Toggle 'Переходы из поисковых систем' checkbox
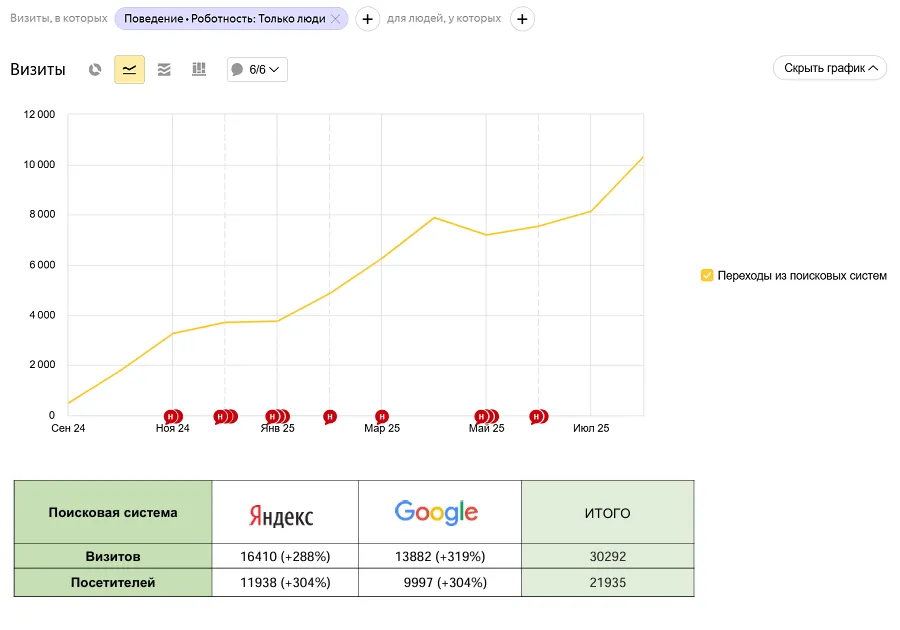The height and width of the screenshot is (630, 900). point(707,275)
